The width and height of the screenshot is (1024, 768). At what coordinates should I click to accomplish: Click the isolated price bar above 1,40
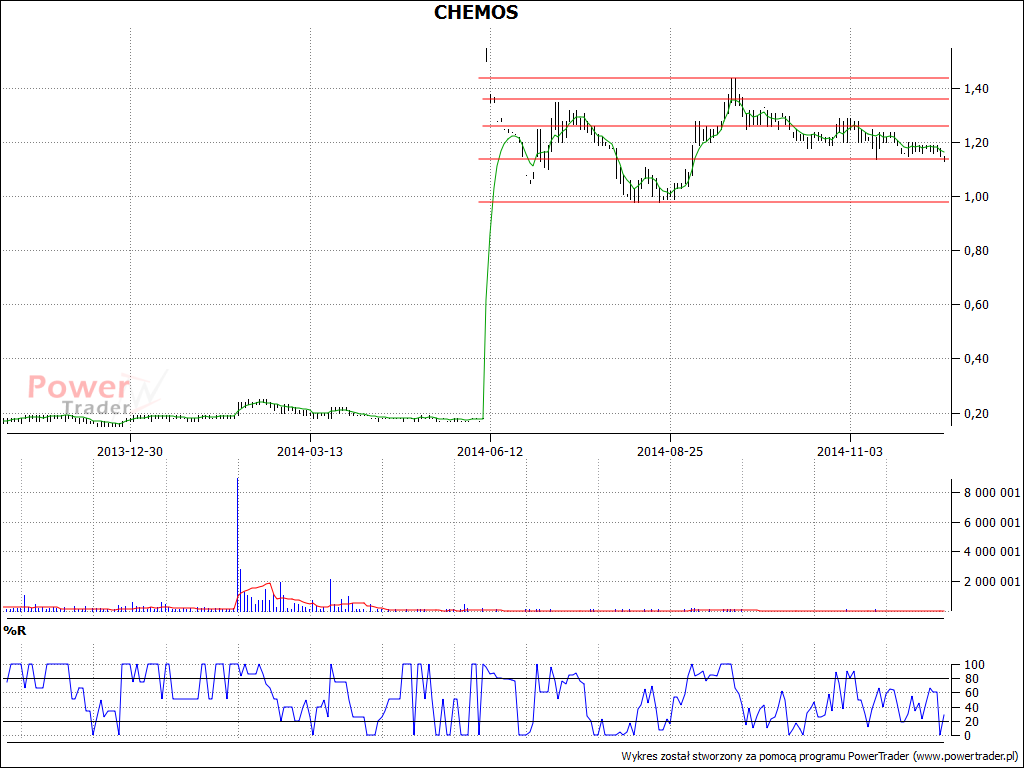(x=486, y=55)
